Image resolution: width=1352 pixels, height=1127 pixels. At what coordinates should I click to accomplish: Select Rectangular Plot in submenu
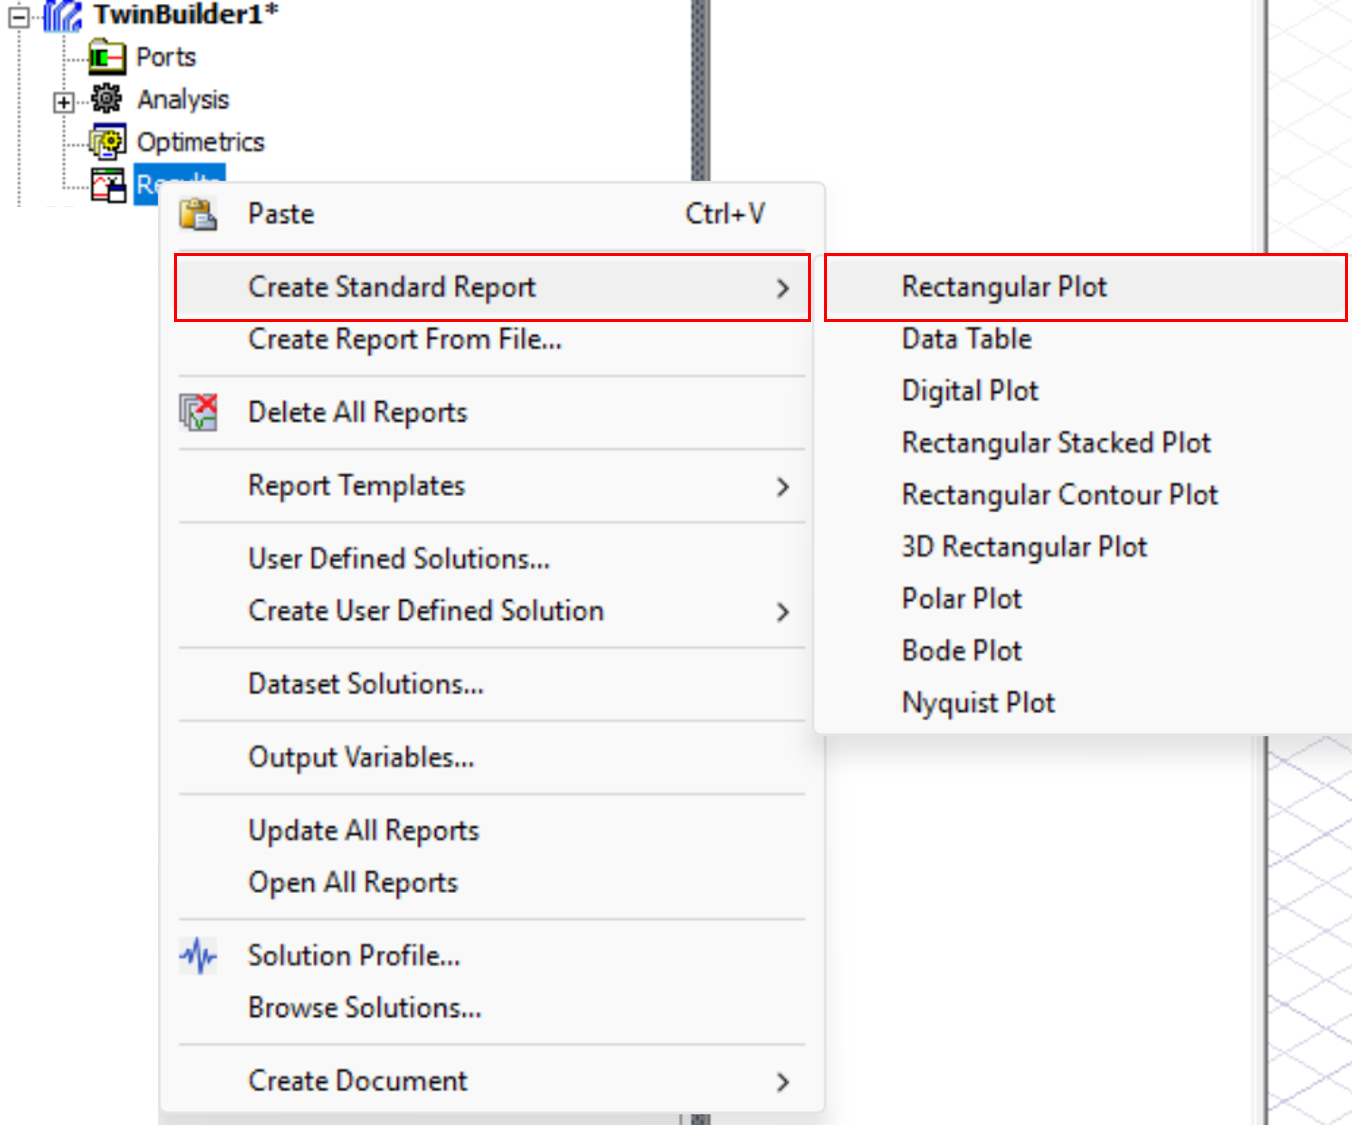1085,287
